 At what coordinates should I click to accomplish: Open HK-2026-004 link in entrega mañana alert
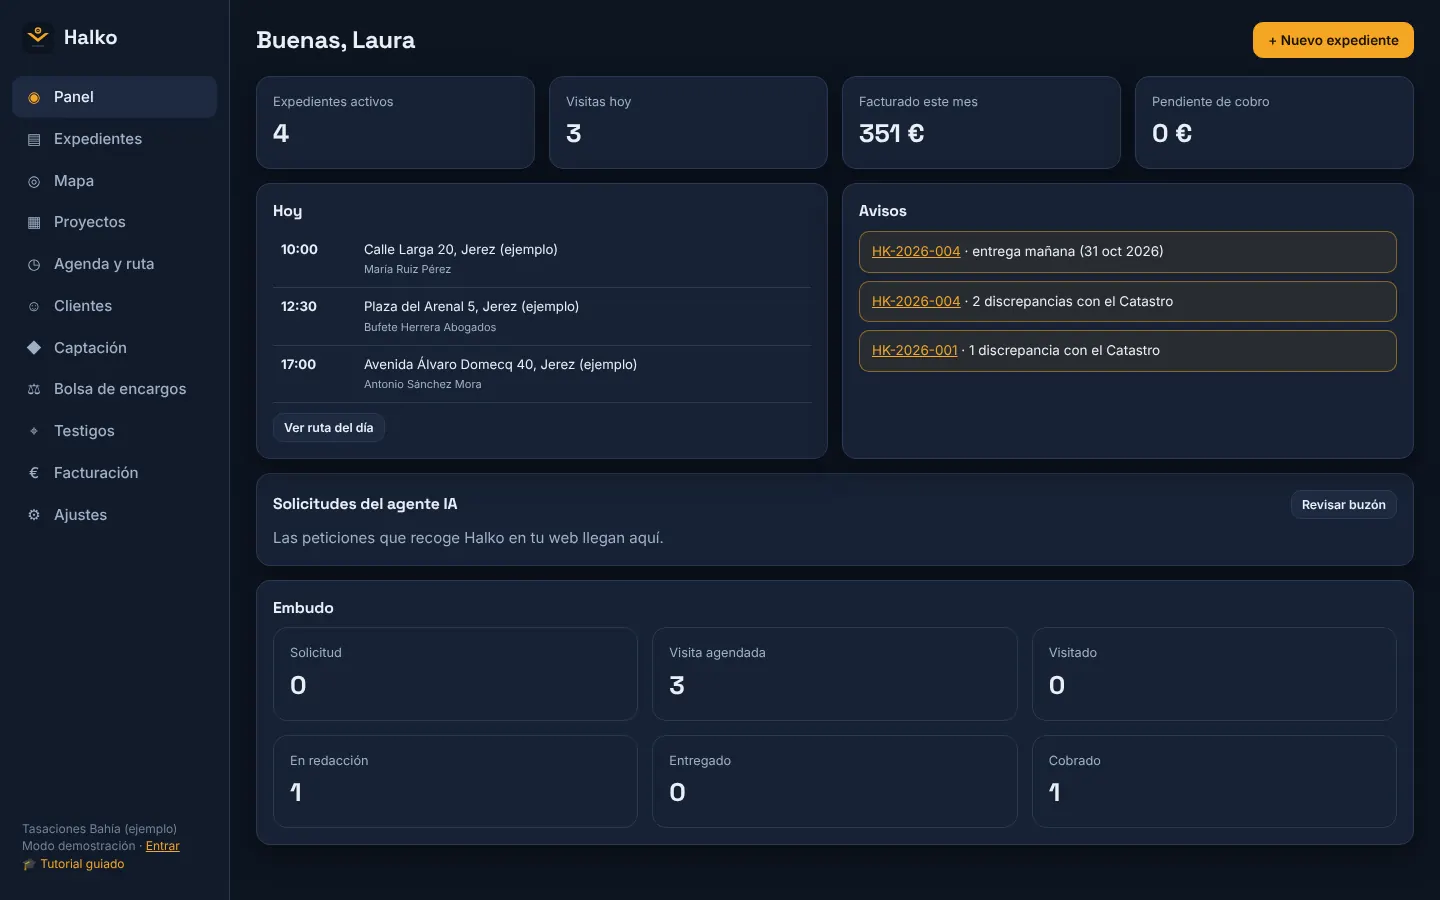pos(916,252)
